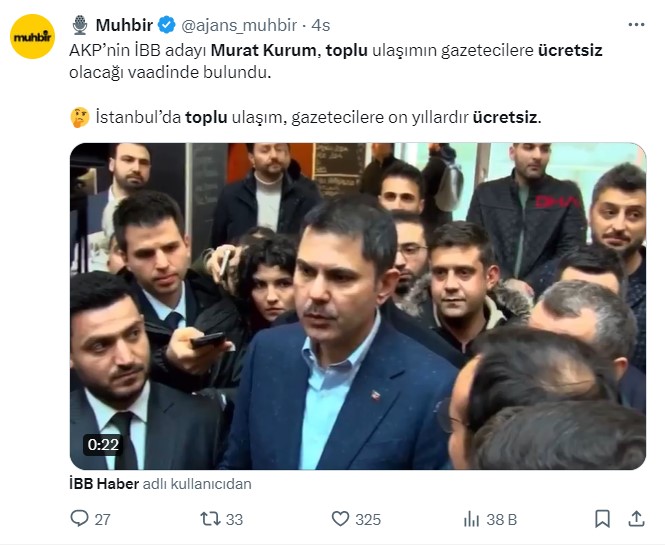
Task: Share the tweet using the upload arrow icon
Action: point(636,519)
